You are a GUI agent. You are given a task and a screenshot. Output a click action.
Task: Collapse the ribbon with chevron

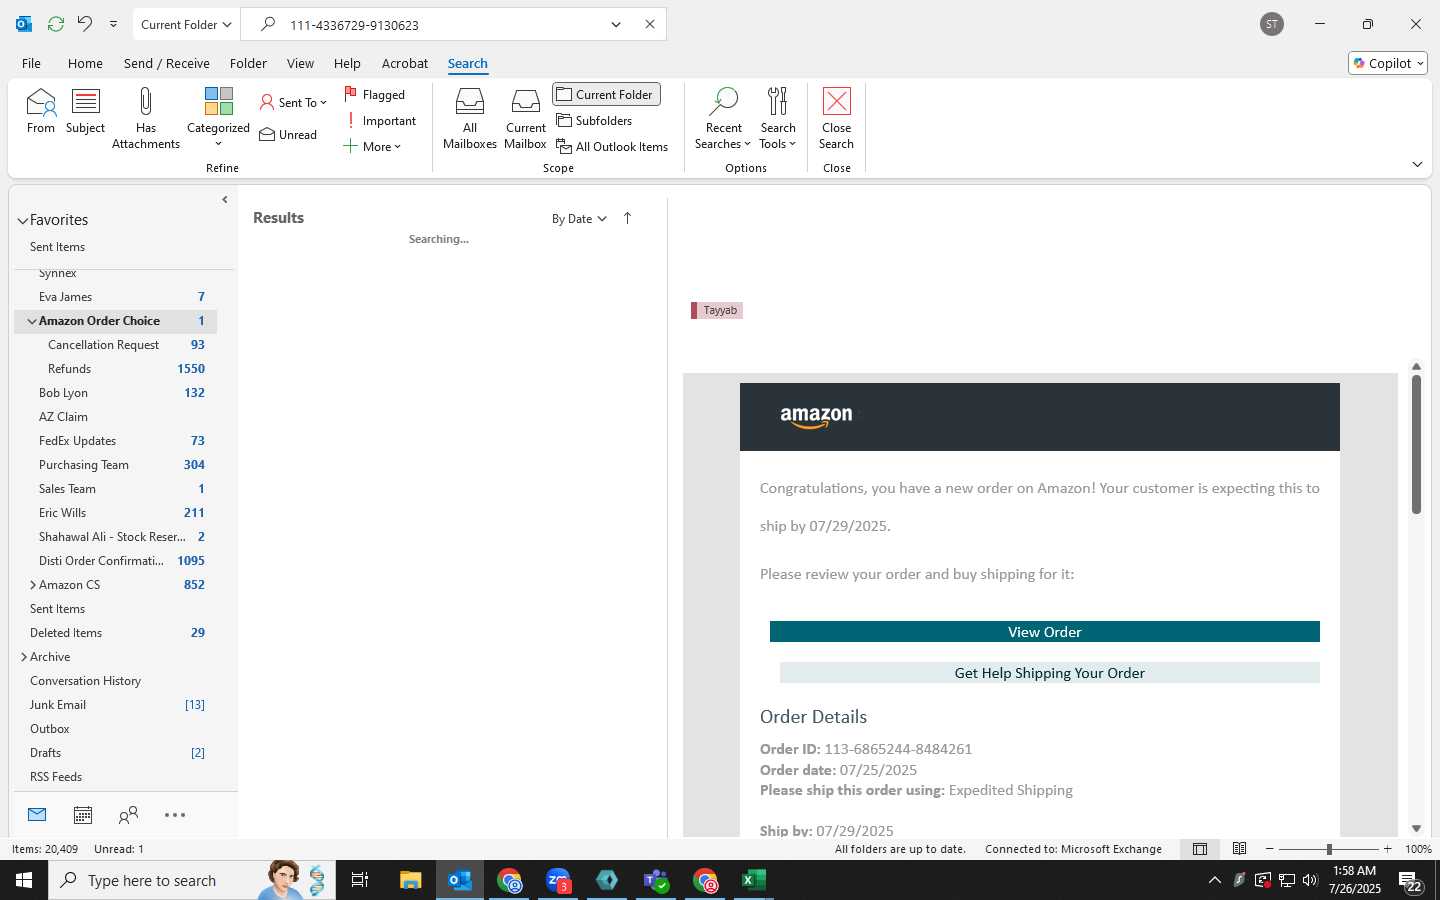point(1417,164)
